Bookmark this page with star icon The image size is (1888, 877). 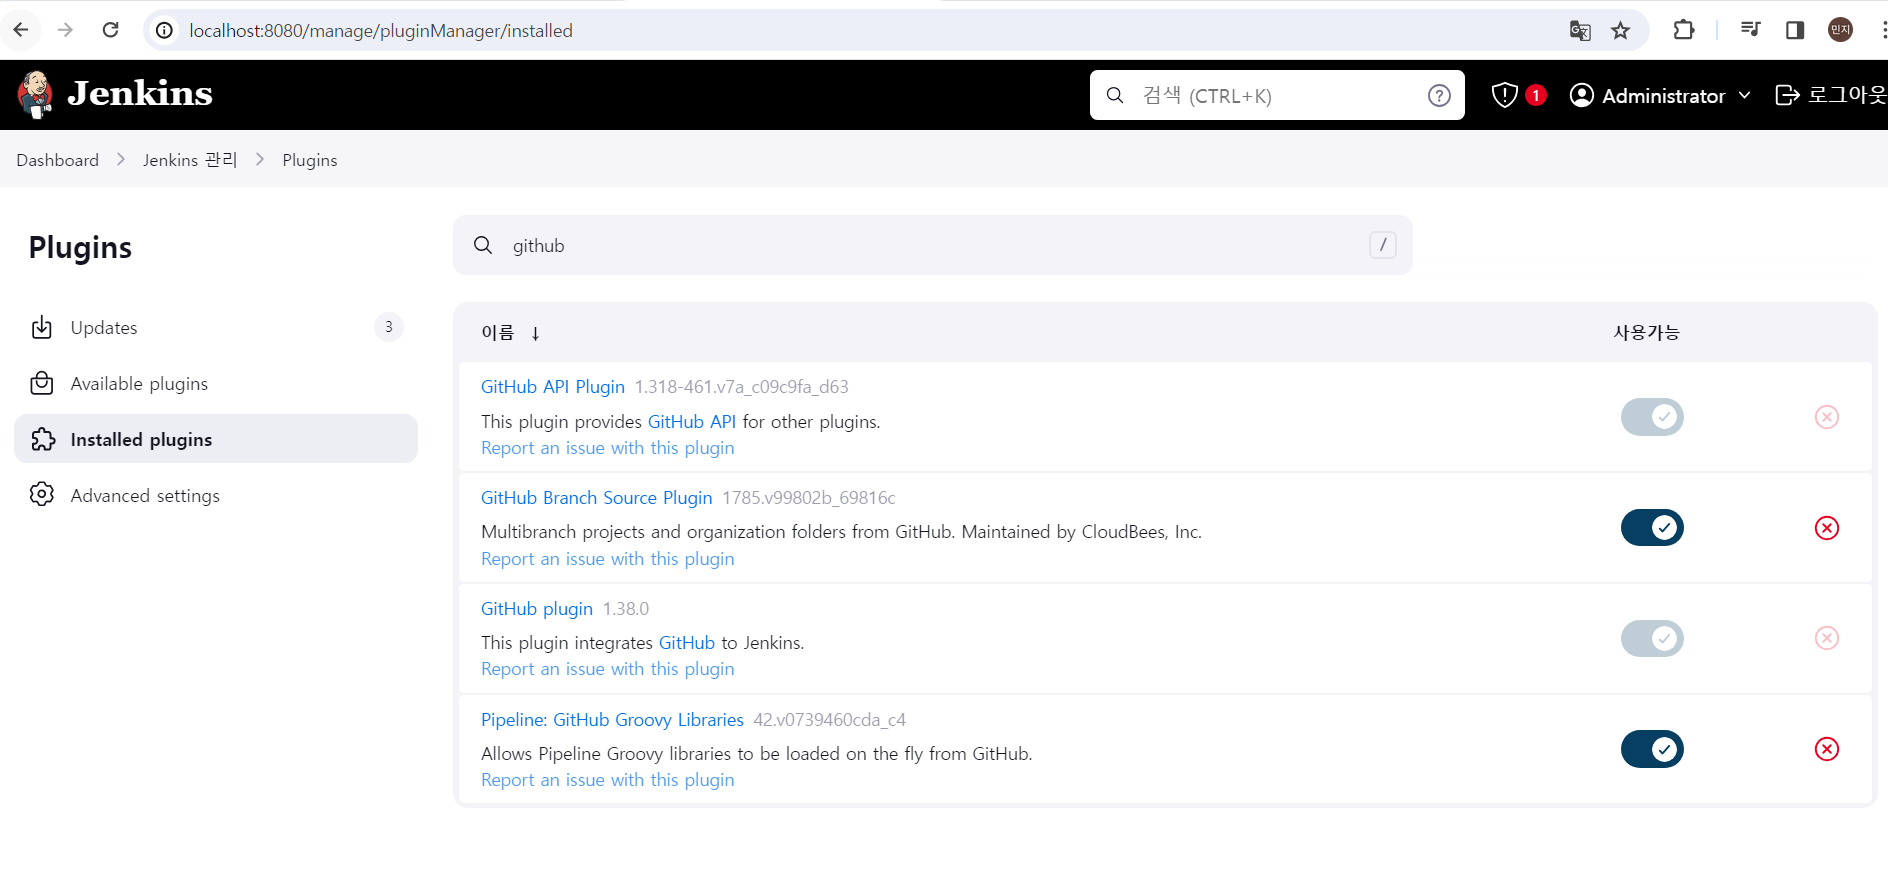(x=1621, y=31)
